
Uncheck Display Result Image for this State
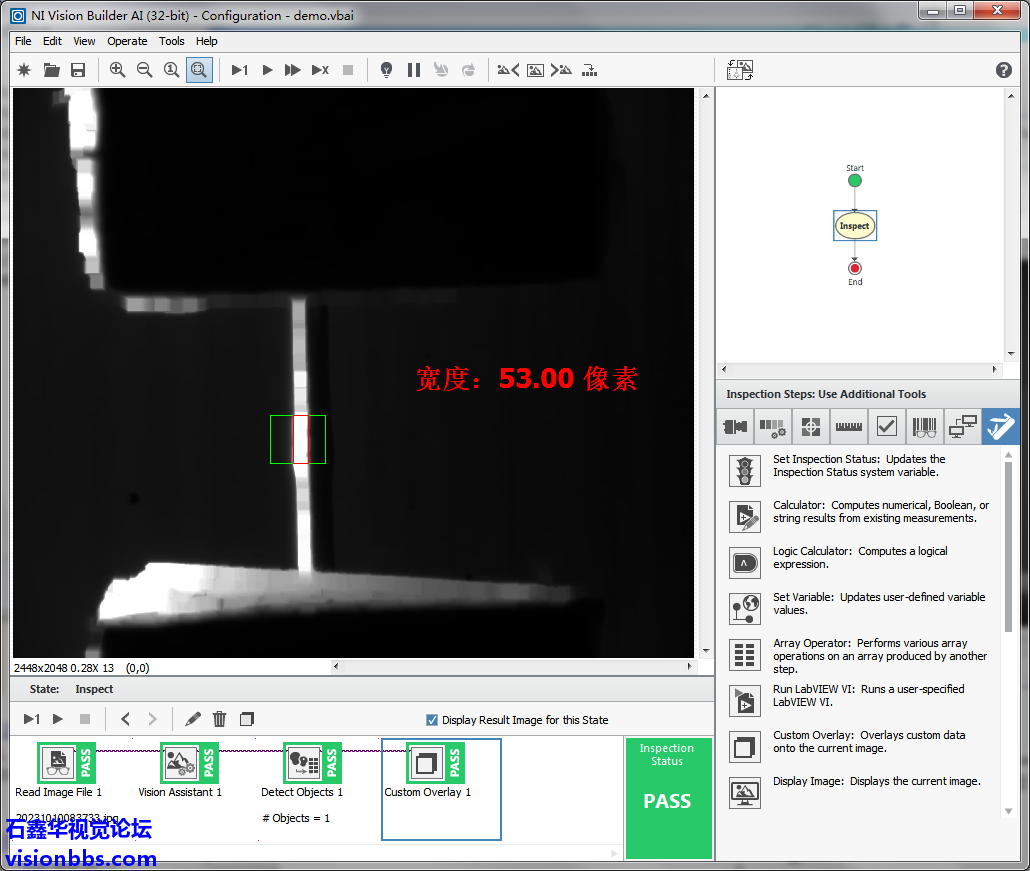point(432,720)
